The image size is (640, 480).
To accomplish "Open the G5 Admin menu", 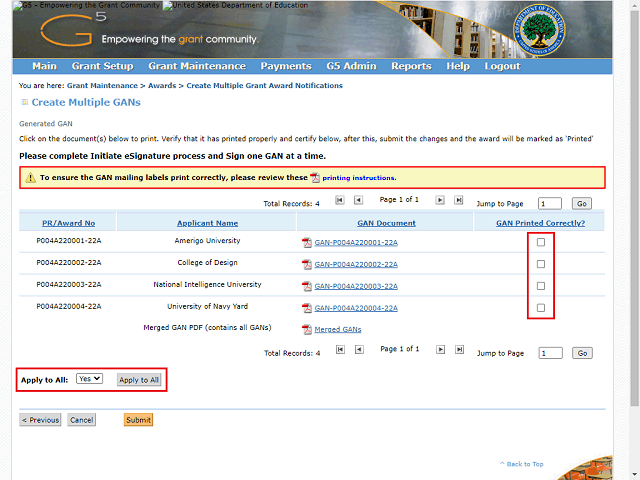I will [351, 66].
